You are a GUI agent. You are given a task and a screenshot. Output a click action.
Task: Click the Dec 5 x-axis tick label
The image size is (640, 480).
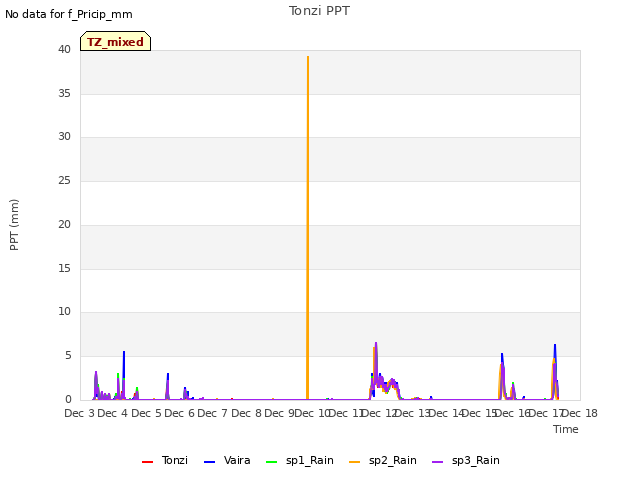click(146, 413)
